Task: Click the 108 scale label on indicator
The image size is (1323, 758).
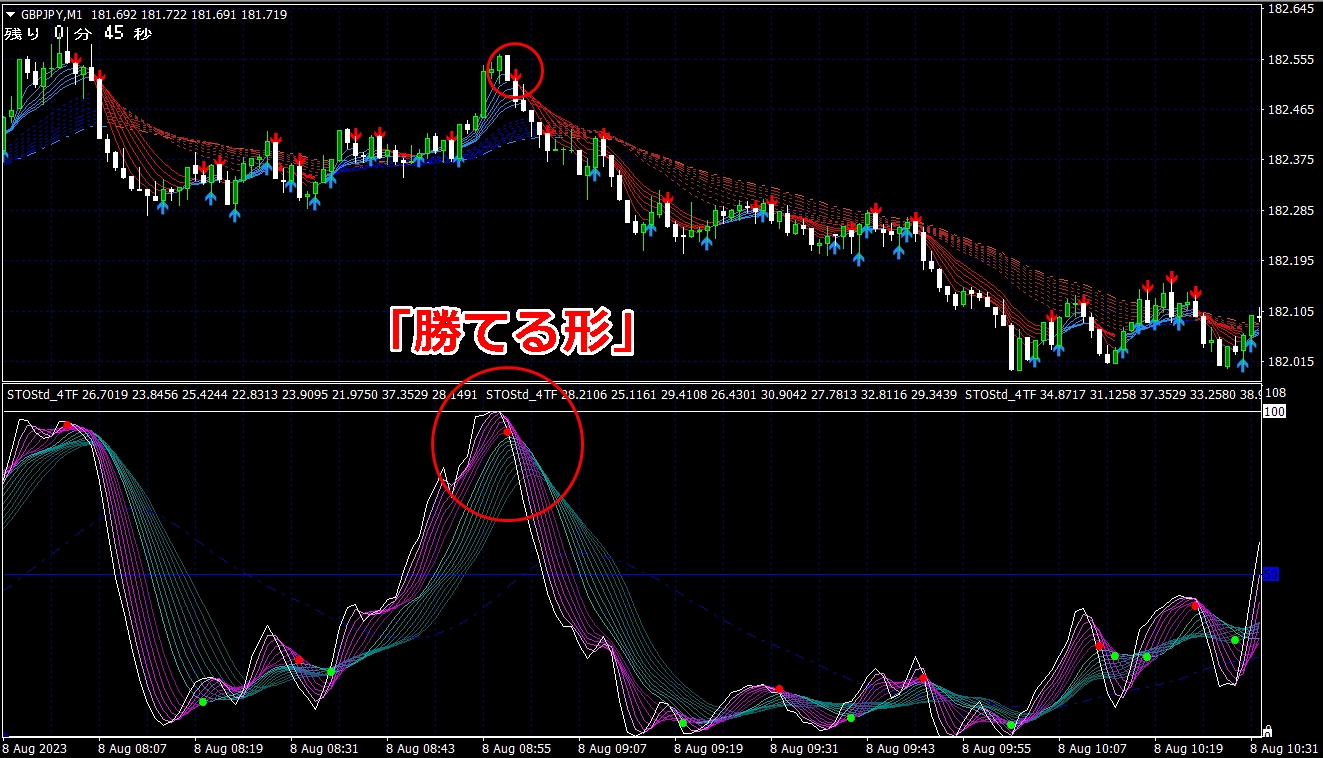Action: pyautogui.click(x=1276, y=393)
